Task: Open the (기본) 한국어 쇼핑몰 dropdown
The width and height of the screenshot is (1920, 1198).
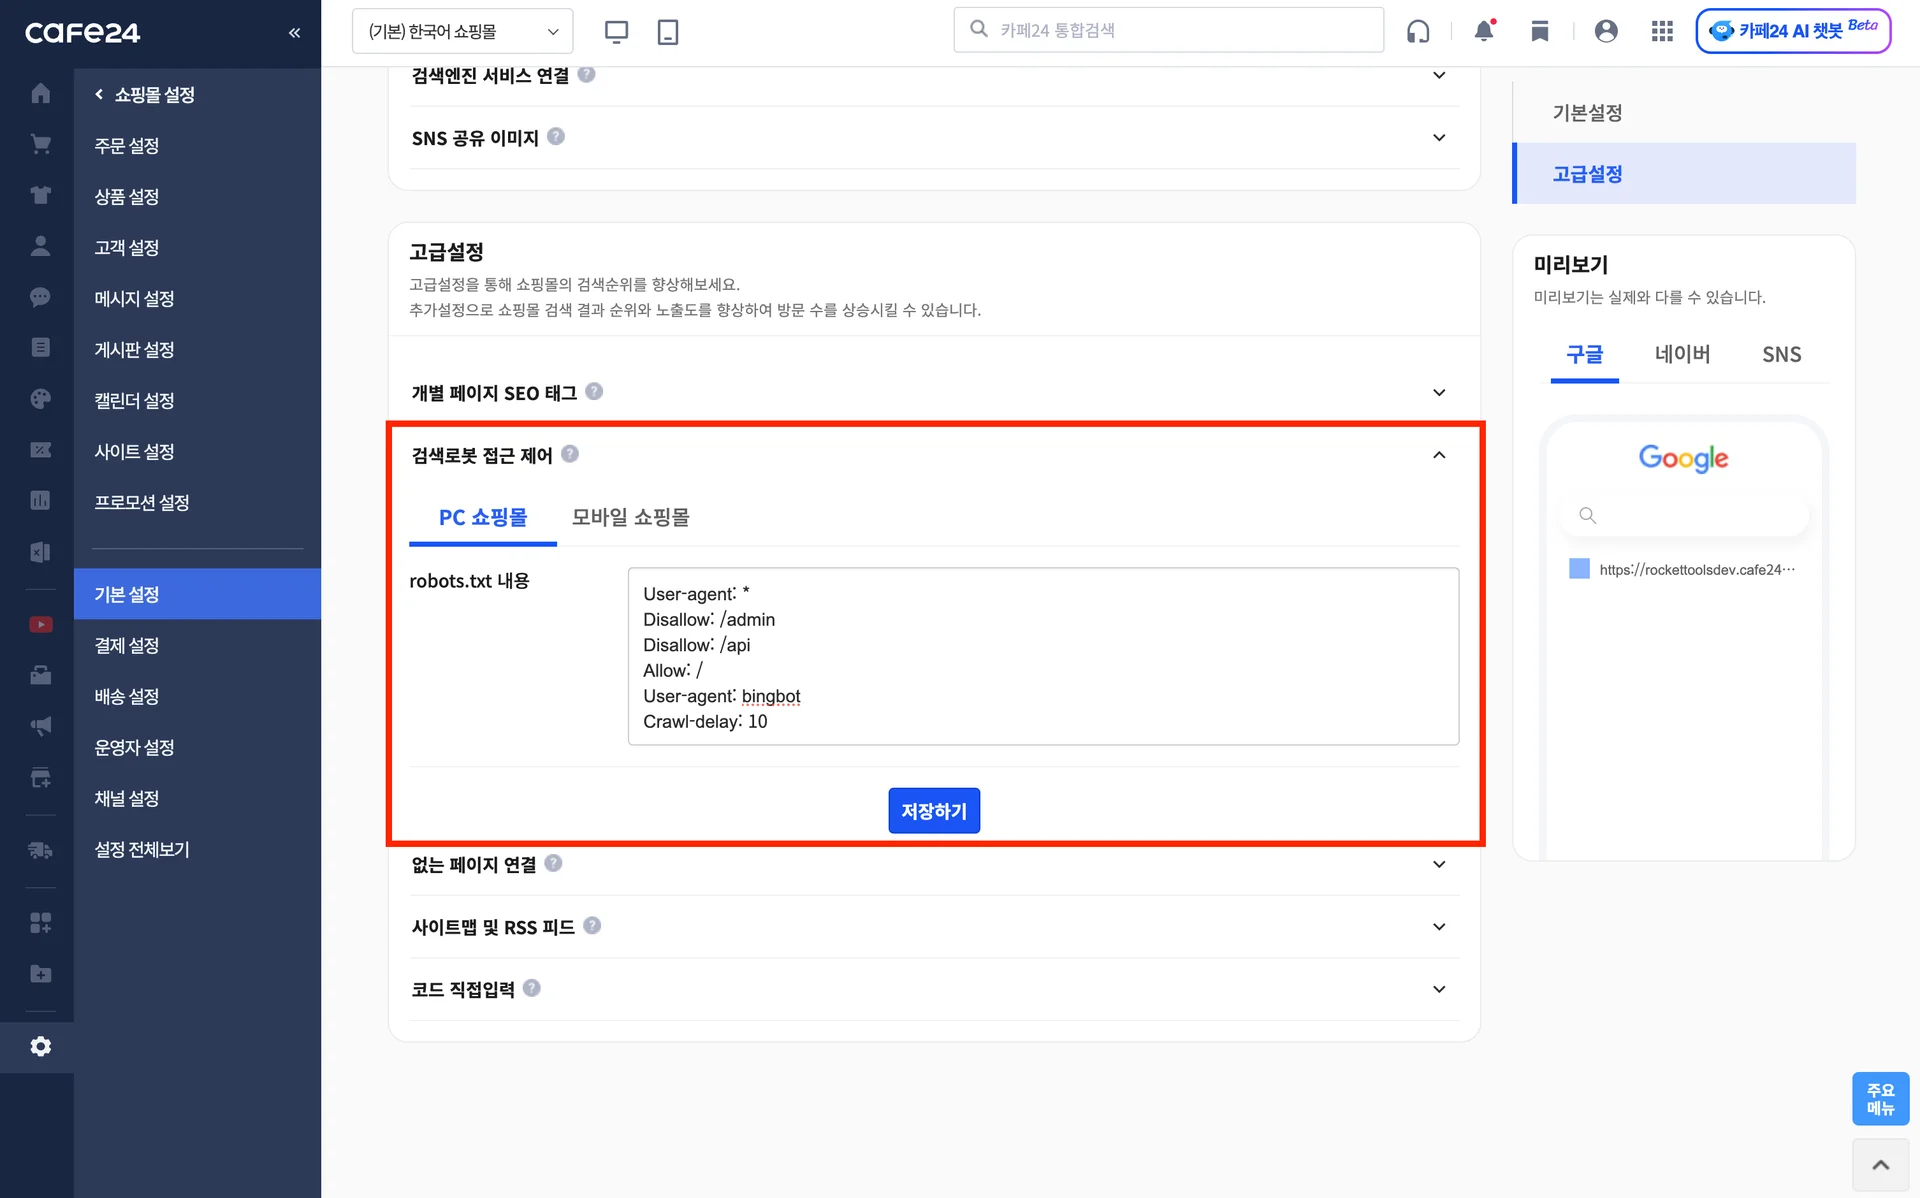Action: (x=460, y=31)
